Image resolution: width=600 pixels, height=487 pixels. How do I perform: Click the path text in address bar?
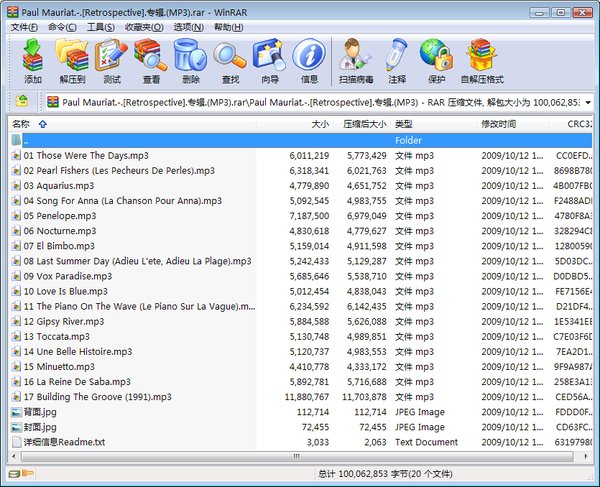[x=321, y=102]
